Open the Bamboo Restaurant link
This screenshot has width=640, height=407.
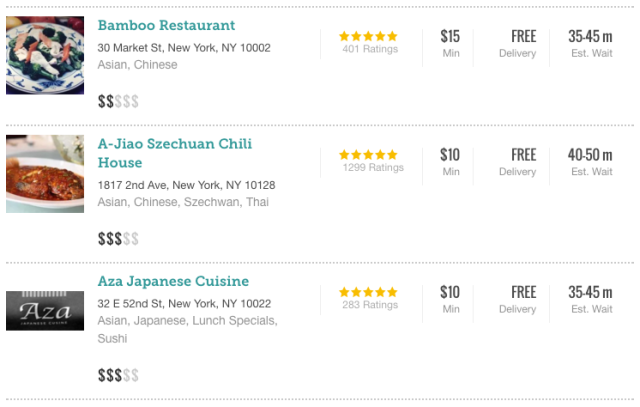click(x=166, y=25)
